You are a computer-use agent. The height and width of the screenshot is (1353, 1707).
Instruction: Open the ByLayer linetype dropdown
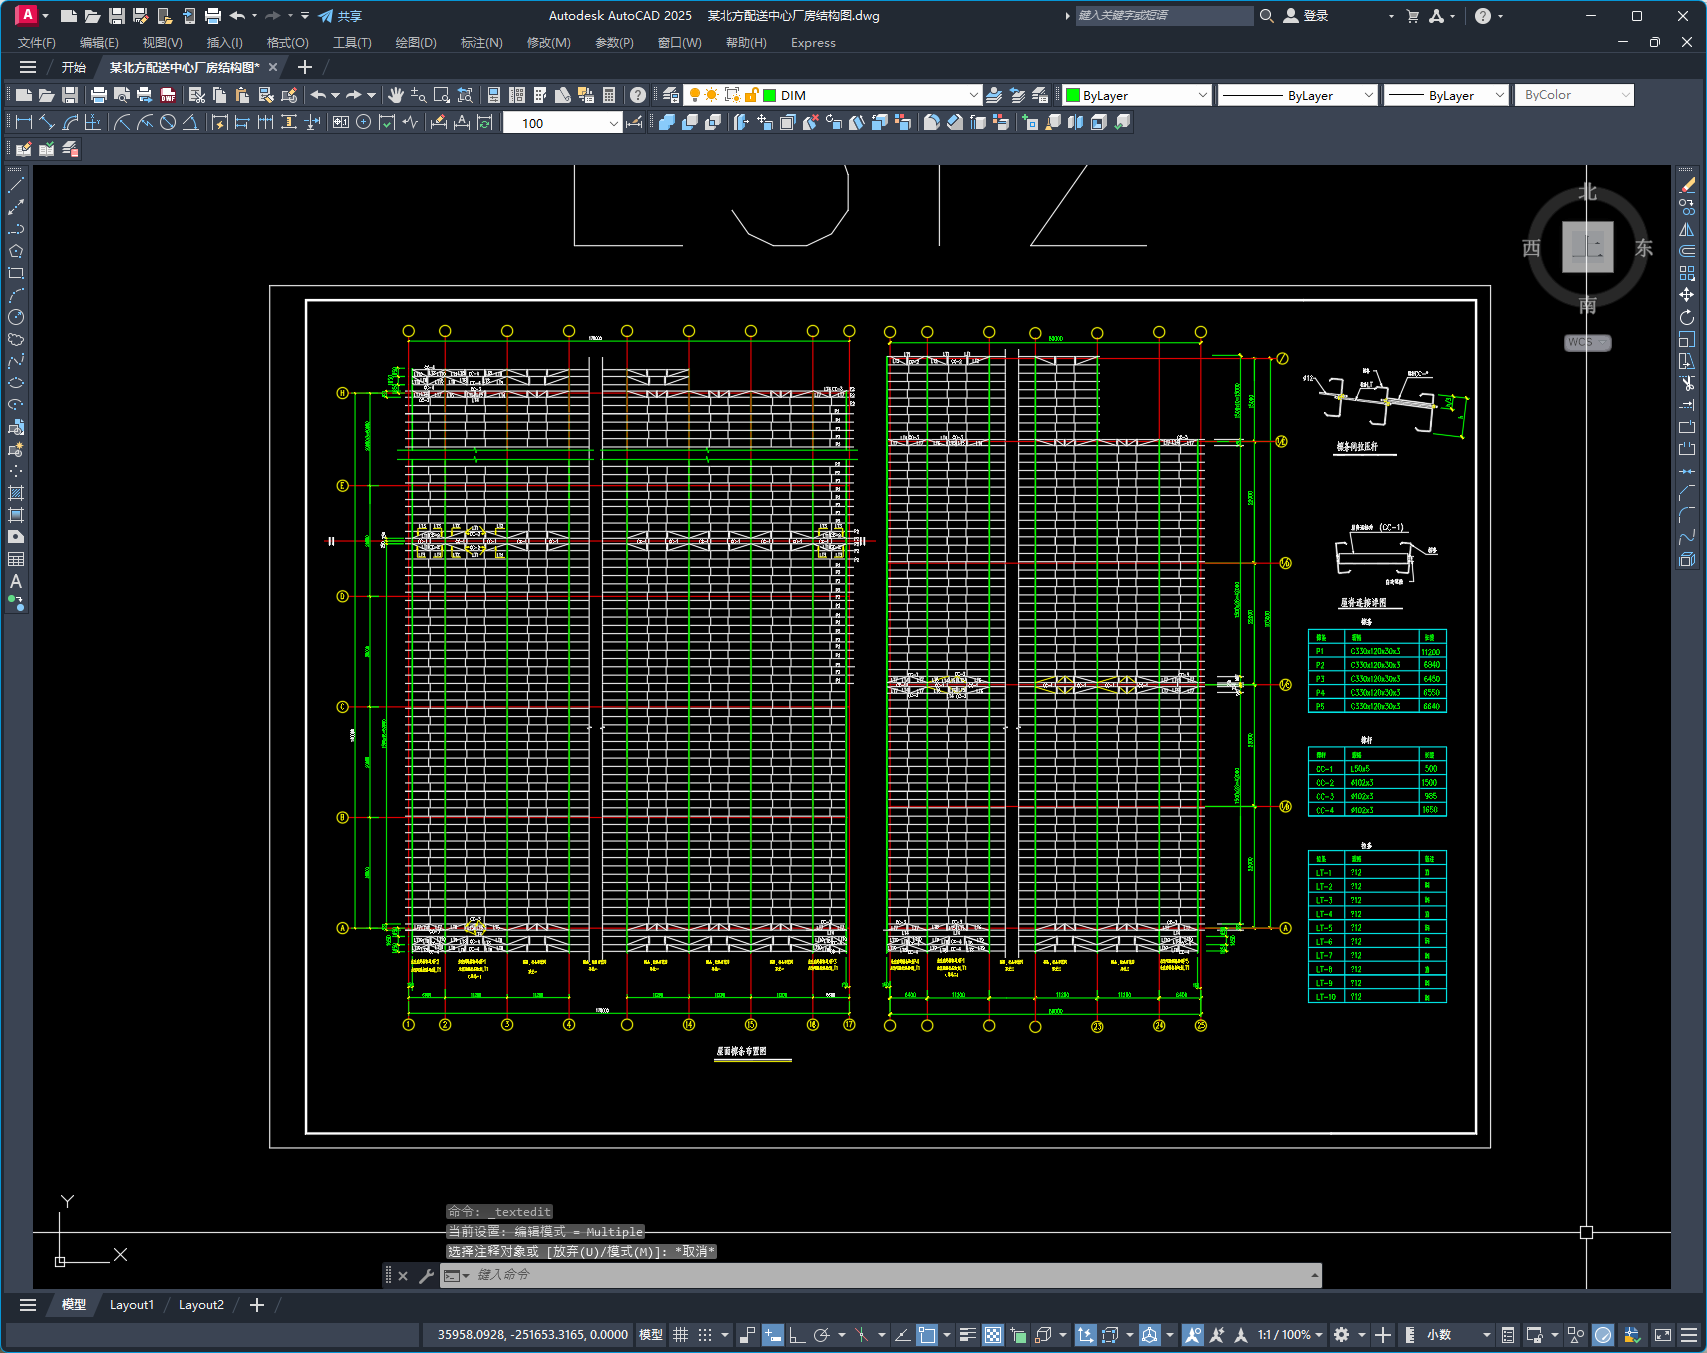1369,95
